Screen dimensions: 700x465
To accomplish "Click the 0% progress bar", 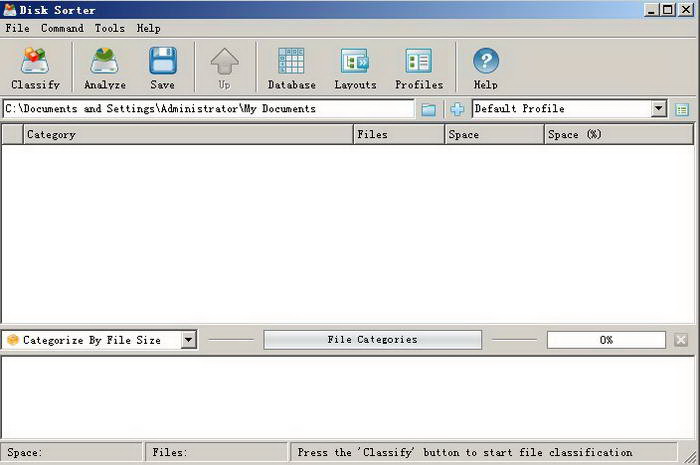I will click(606, 340).
